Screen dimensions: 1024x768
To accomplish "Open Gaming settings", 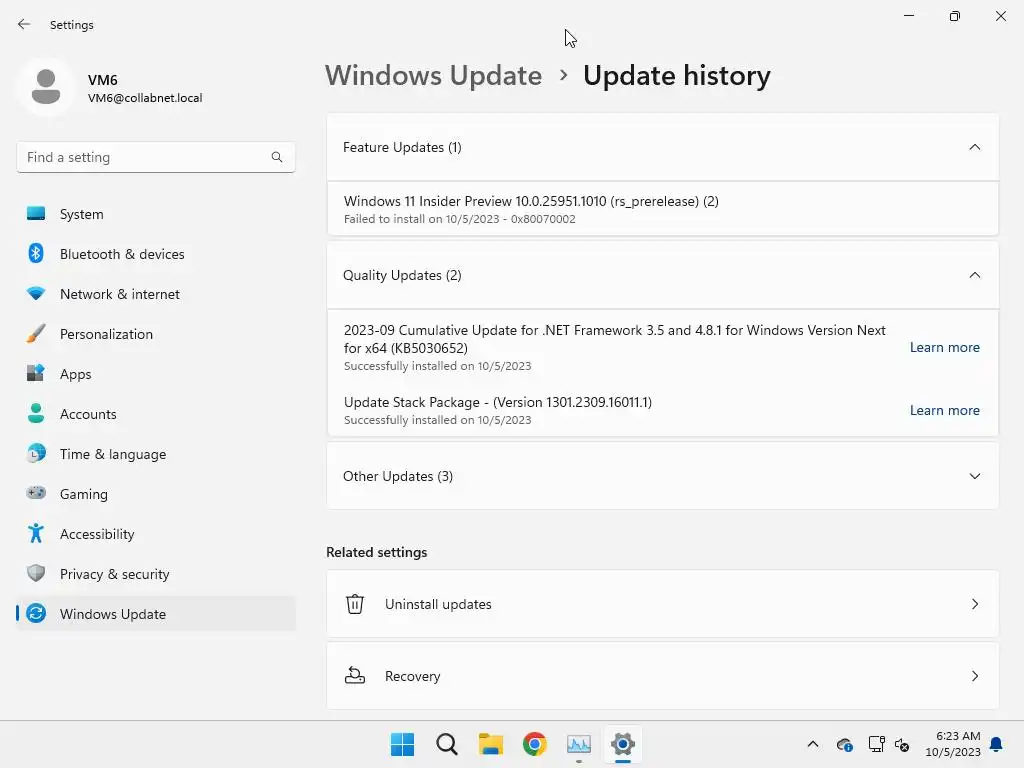I will pyautogui.click(x=155, y=494).
